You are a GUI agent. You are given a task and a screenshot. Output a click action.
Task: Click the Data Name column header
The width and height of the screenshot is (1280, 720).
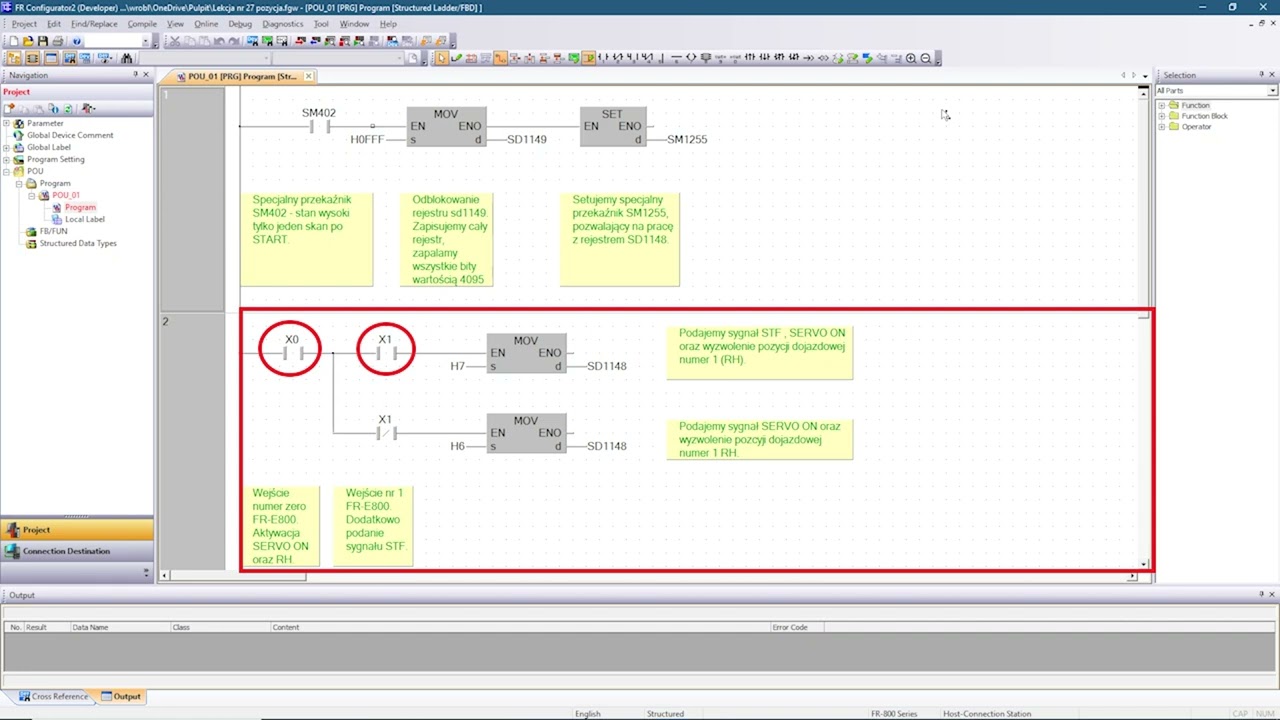(x=120, y=627)
